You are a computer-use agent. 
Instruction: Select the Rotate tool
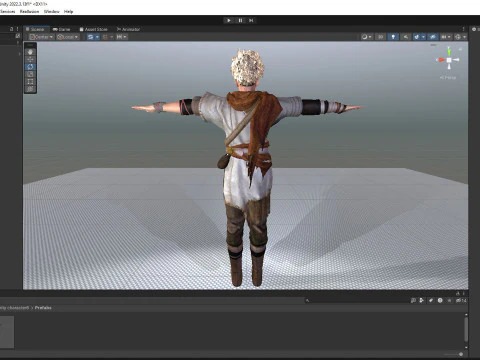[30, 67]
